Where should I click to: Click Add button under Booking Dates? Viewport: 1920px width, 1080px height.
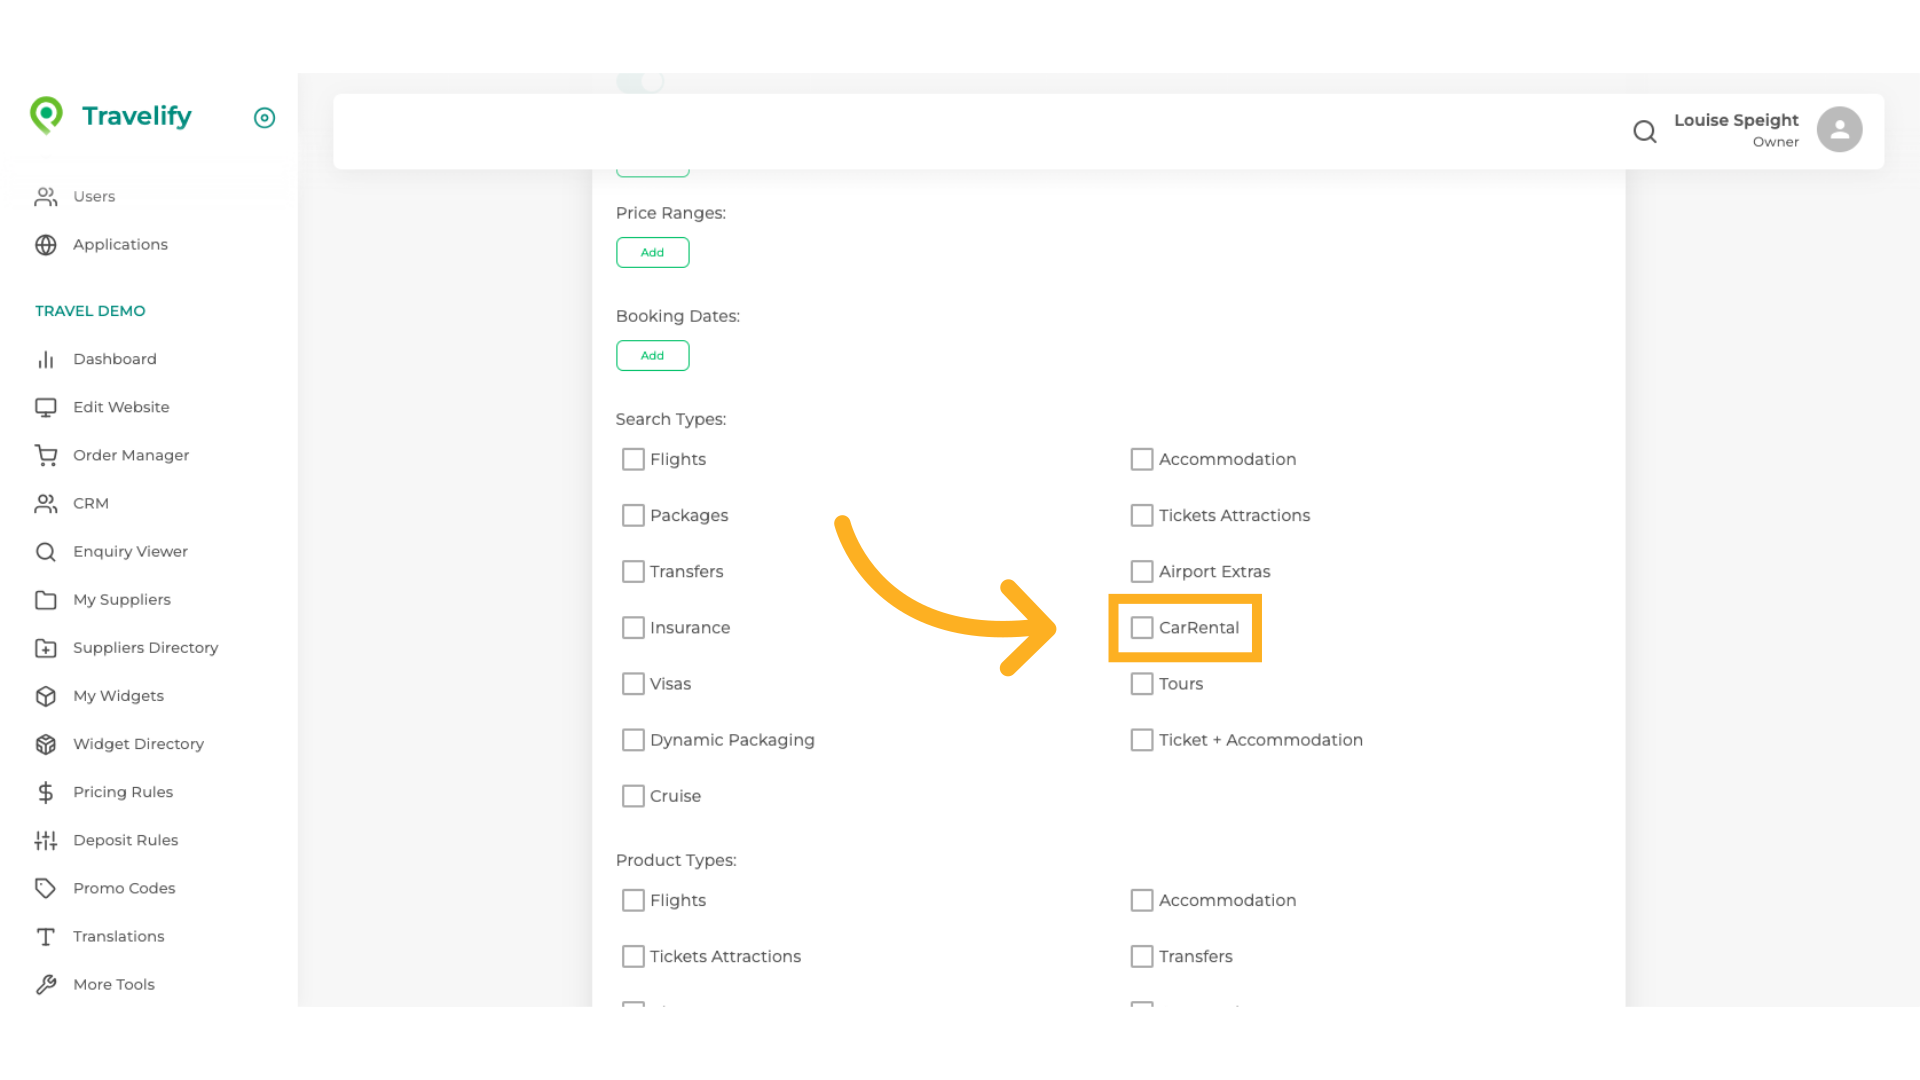652,355
